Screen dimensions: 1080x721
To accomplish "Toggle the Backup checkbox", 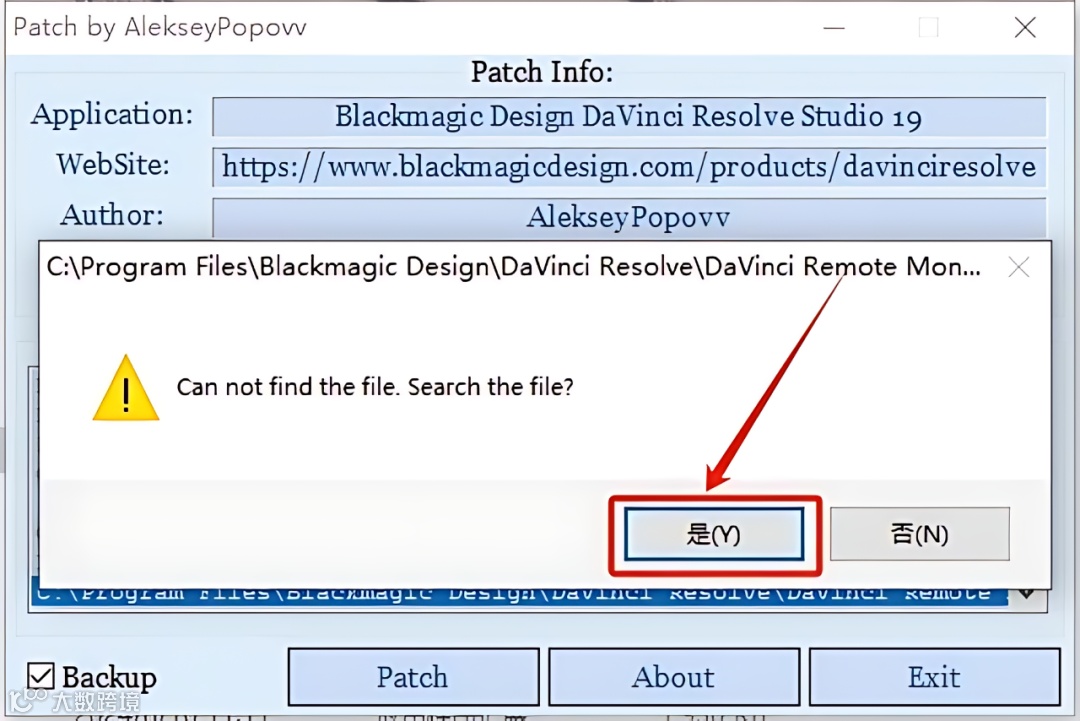I will (x=41, y=676).
